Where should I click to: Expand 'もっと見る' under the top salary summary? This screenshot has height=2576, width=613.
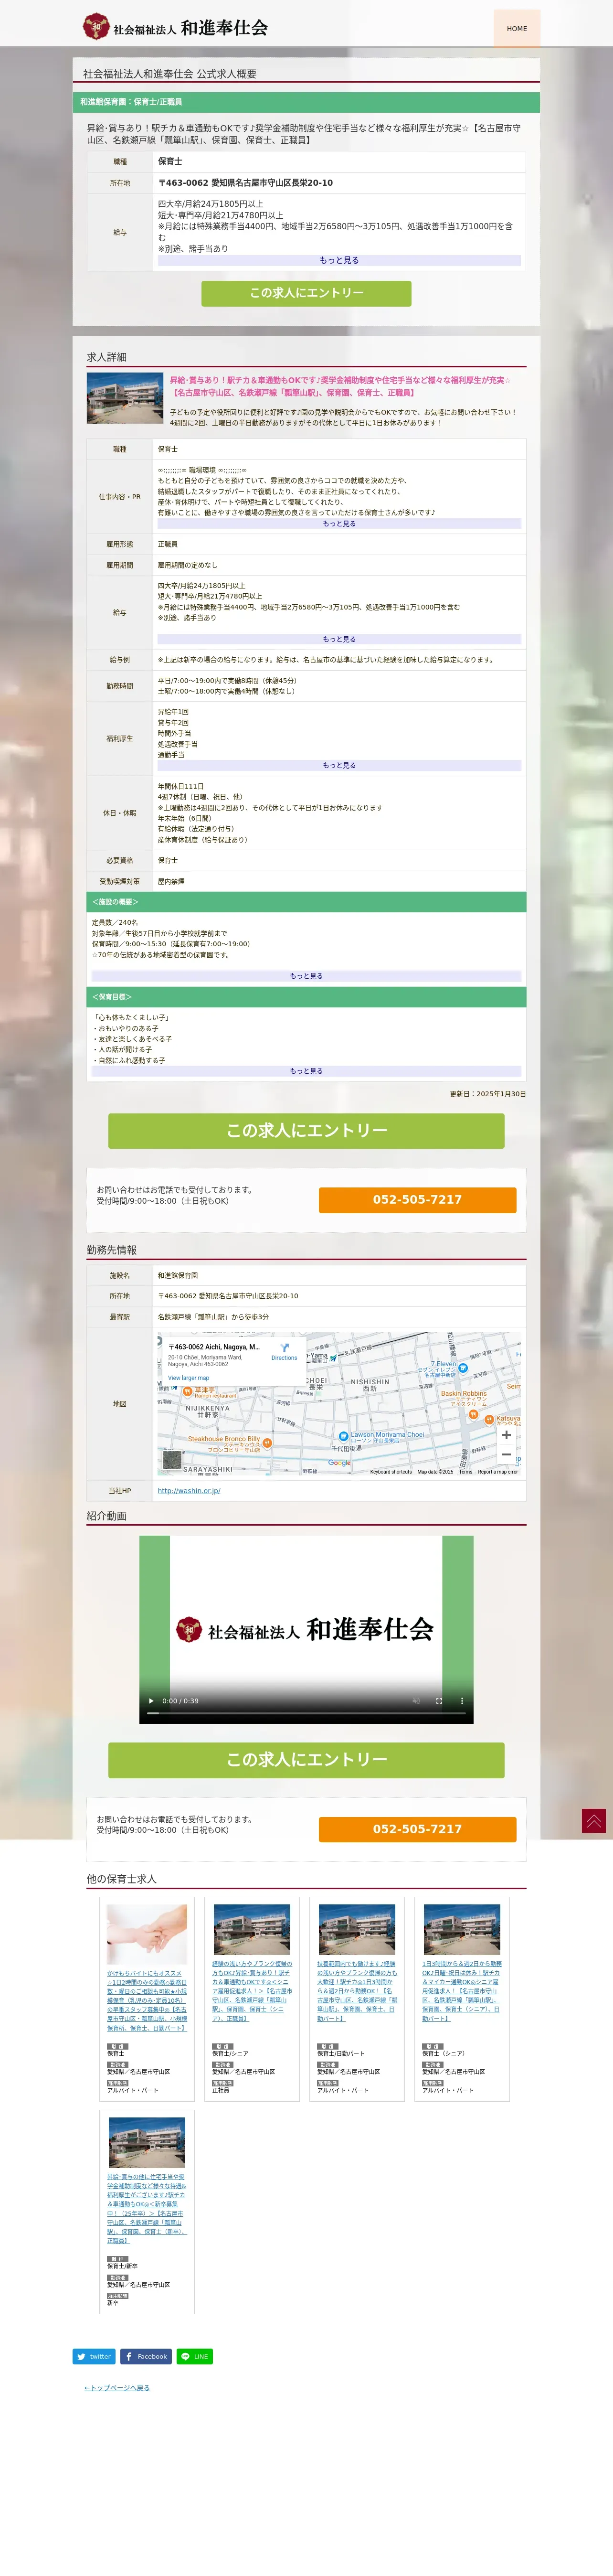pyautogui.click(x=339, y=260)
